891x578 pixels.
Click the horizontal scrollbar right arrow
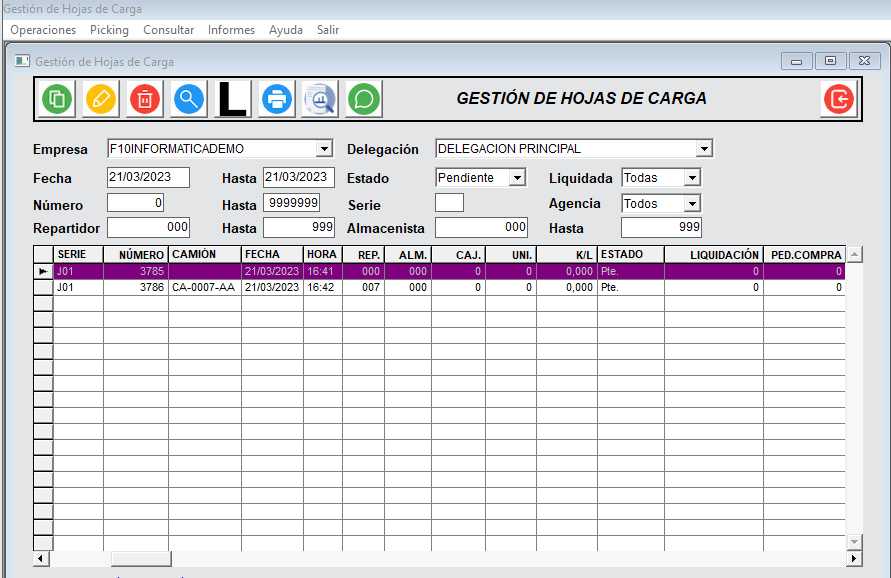(x=838, y=558)
